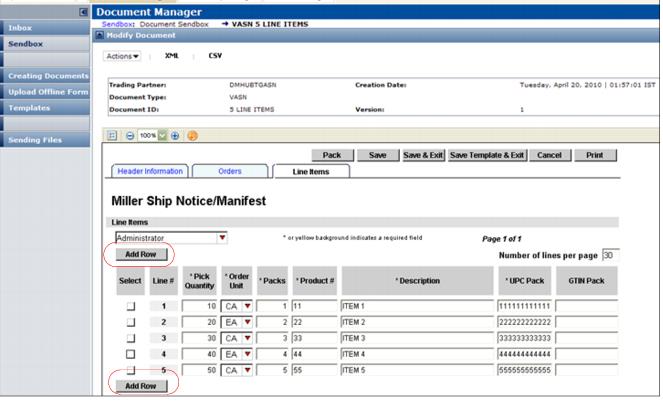Open the Actions dropdown menu

coord(123,56)
